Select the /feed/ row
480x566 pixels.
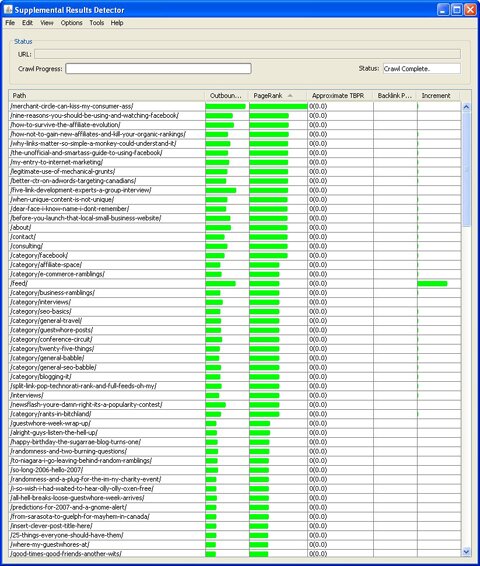(235, 283)
